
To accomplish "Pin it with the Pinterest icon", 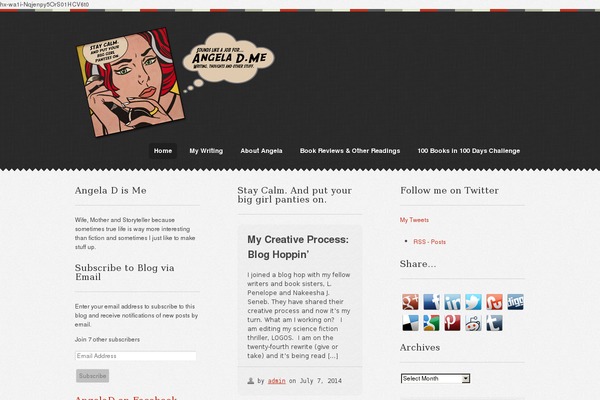I will coord(452,323).
